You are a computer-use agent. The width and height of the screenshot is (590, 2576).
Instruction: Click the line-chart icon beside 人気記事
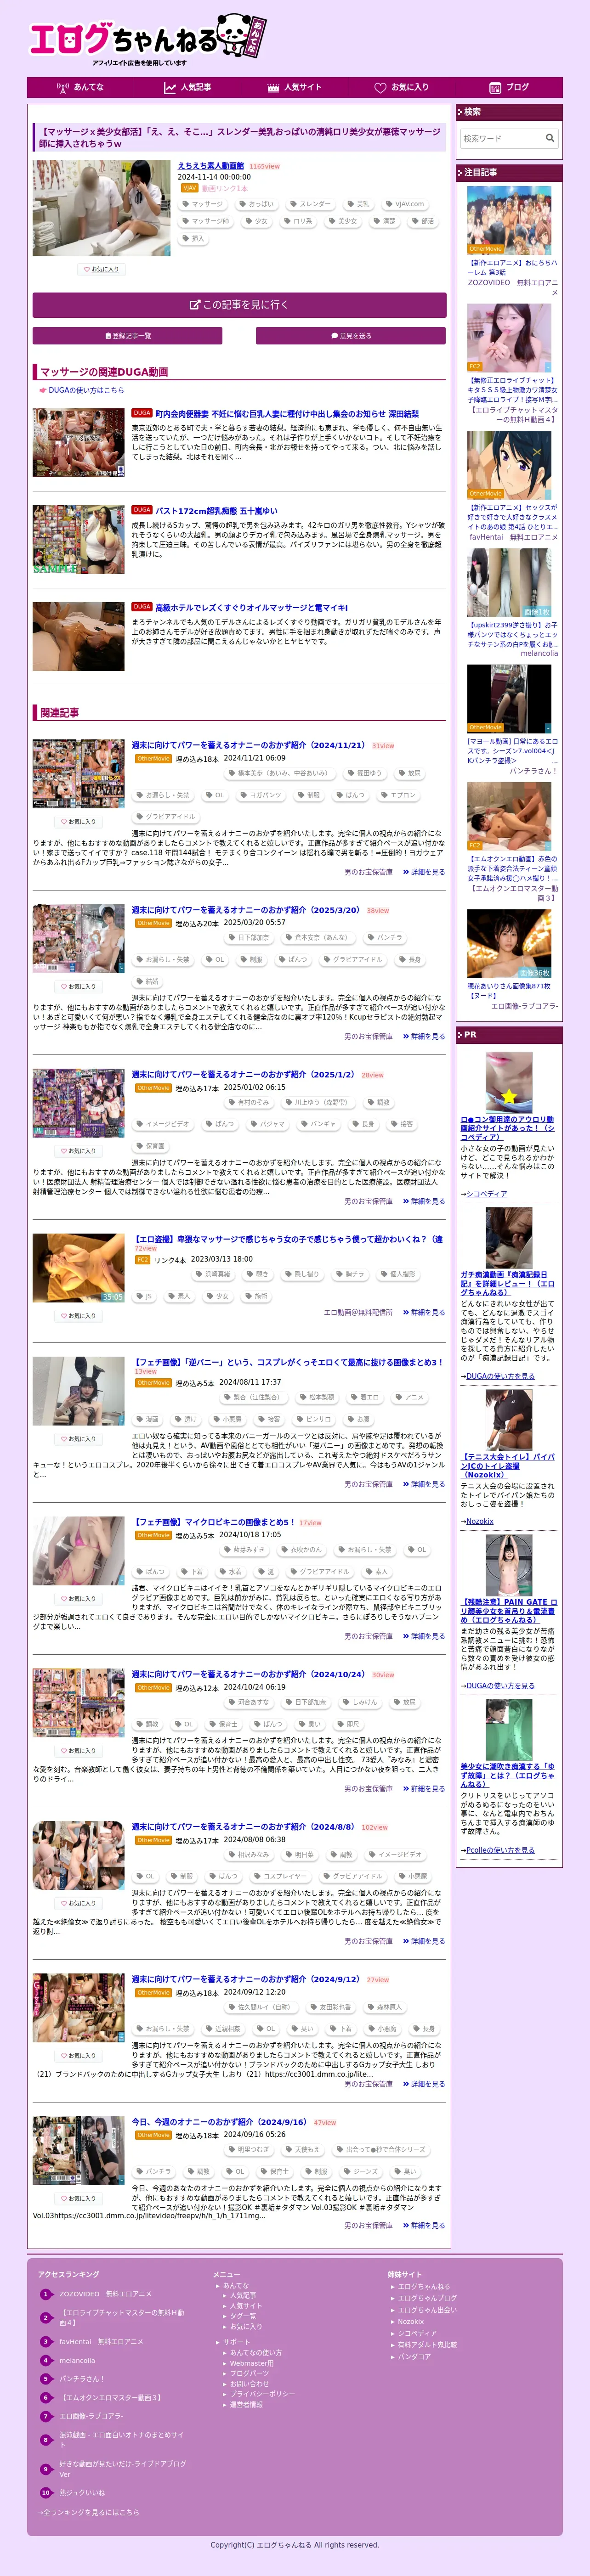170,88
